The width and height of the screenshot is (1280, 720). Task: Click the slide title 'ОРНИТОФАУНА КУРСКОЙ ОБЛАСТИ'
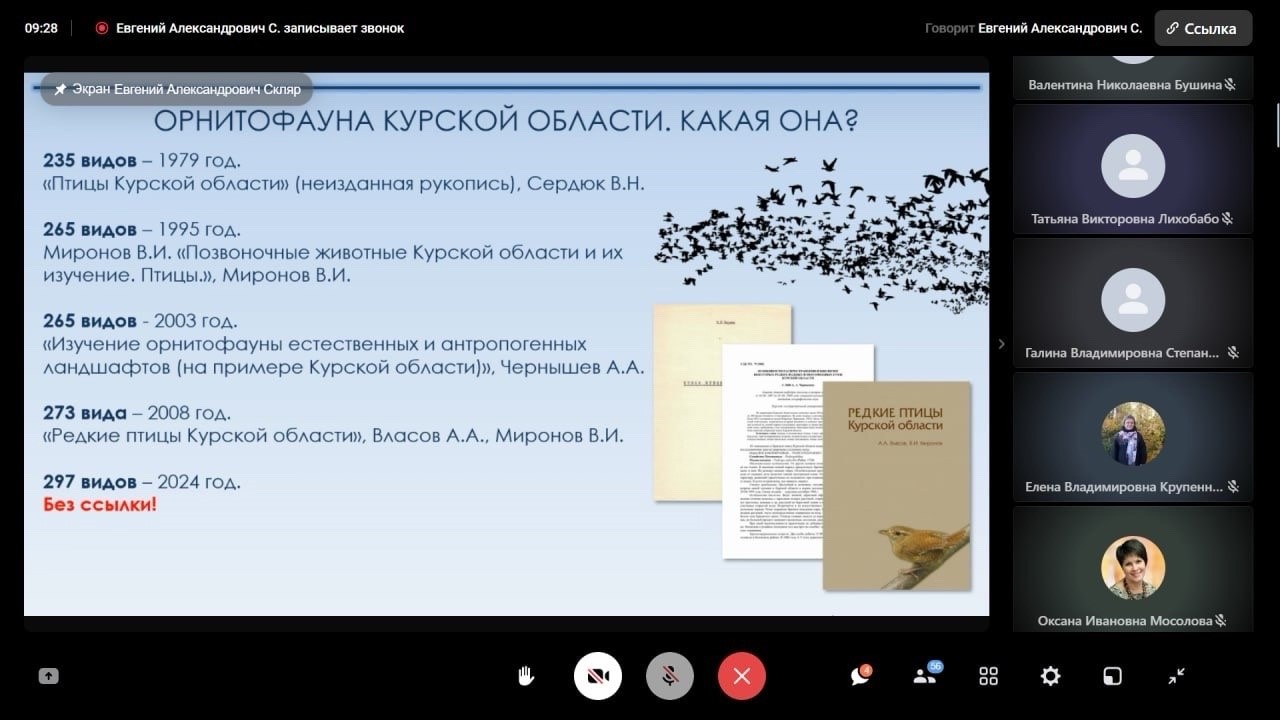coord(411,122)
